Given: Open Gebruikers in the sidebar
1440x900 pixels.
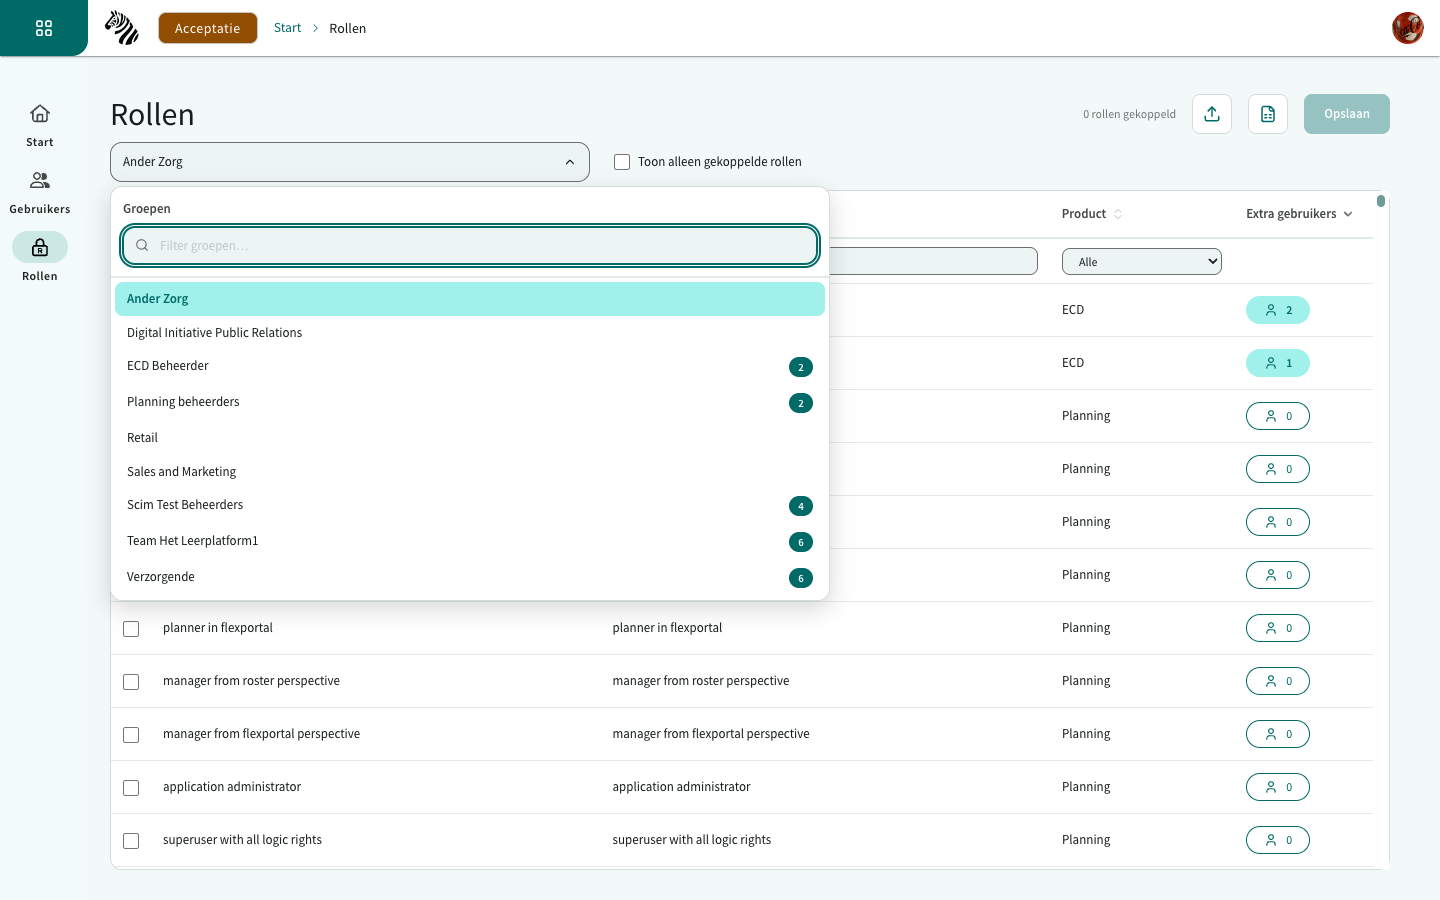Looking at the screenshot, I should click(x=40, y=192).
